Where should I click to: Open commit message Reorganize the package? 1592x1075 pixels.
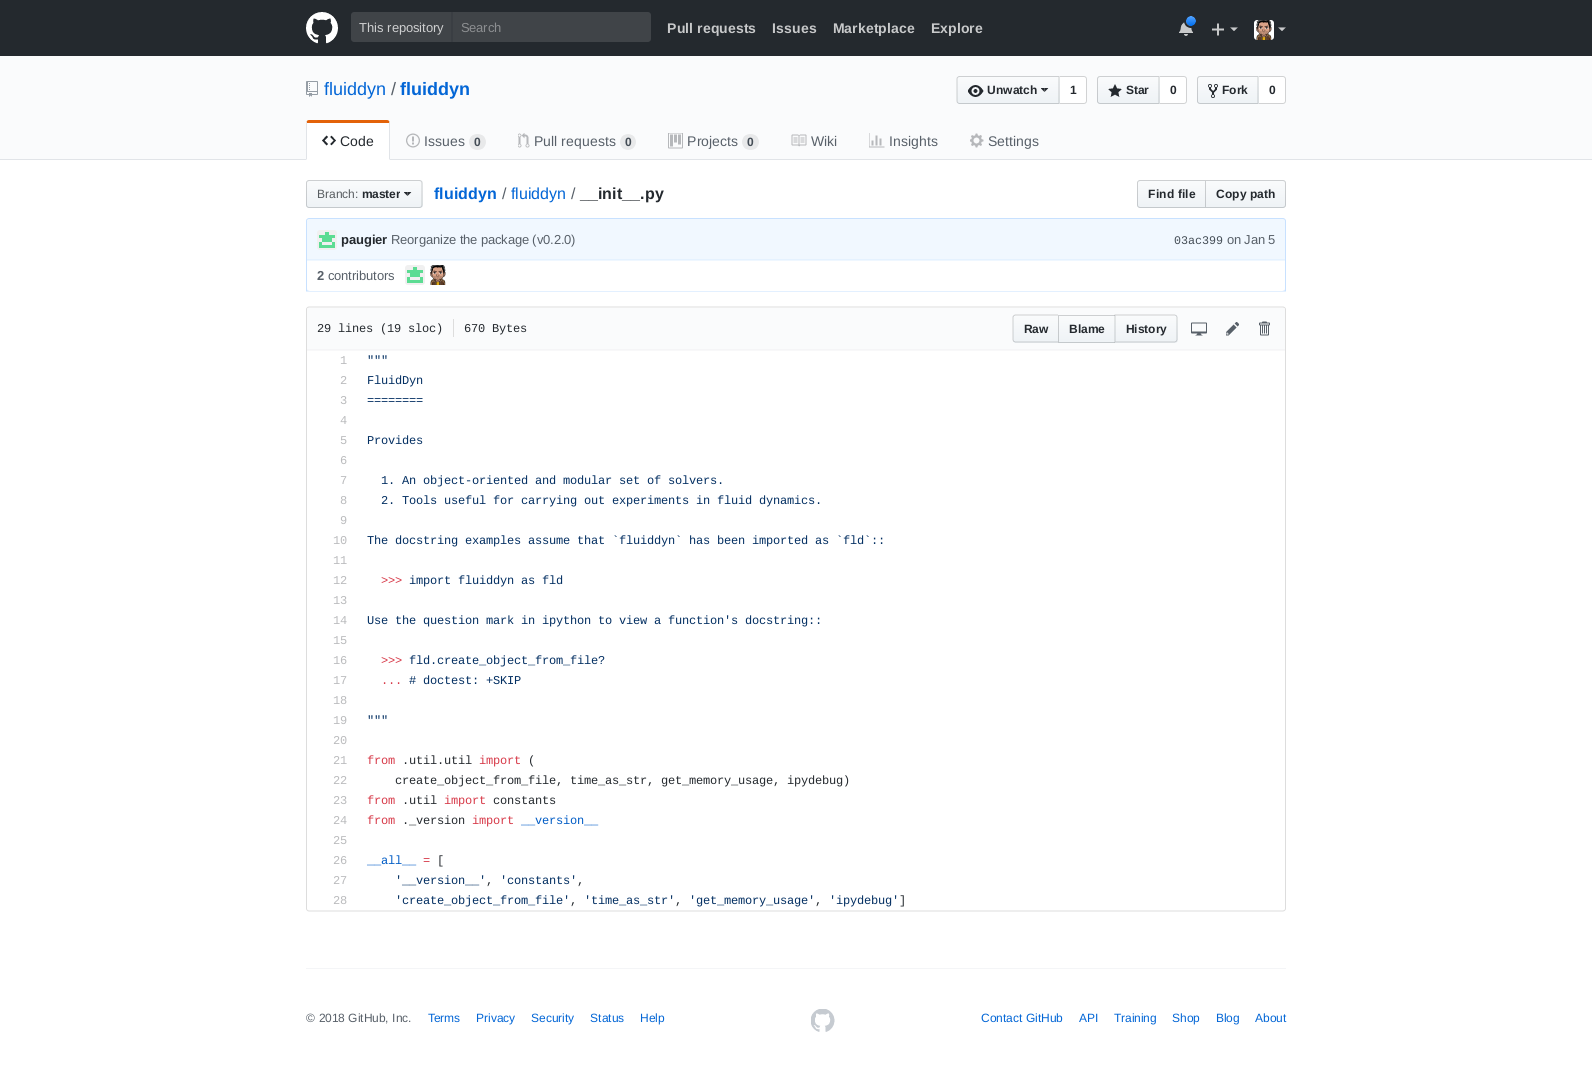pyautogui.click(x=483, y=240)
